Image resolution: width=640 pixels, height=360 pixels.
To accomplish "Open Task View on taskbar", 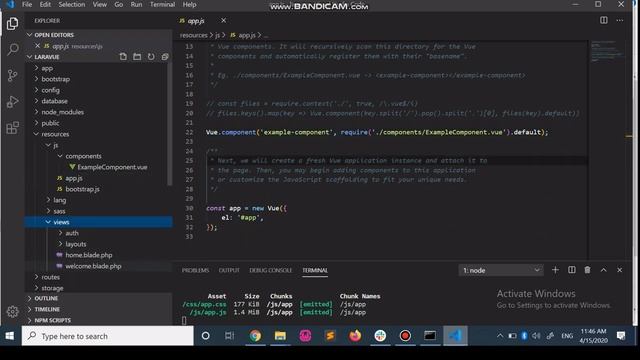I will pos(230,336).
